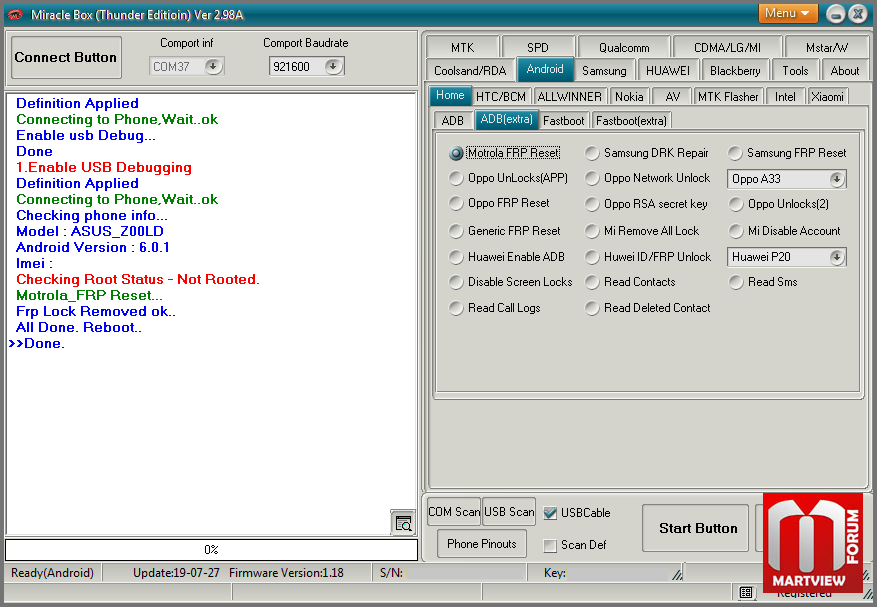Open the Fastboot sub-tab
Screen dimensions: 877x607
(x=564, y=120)
